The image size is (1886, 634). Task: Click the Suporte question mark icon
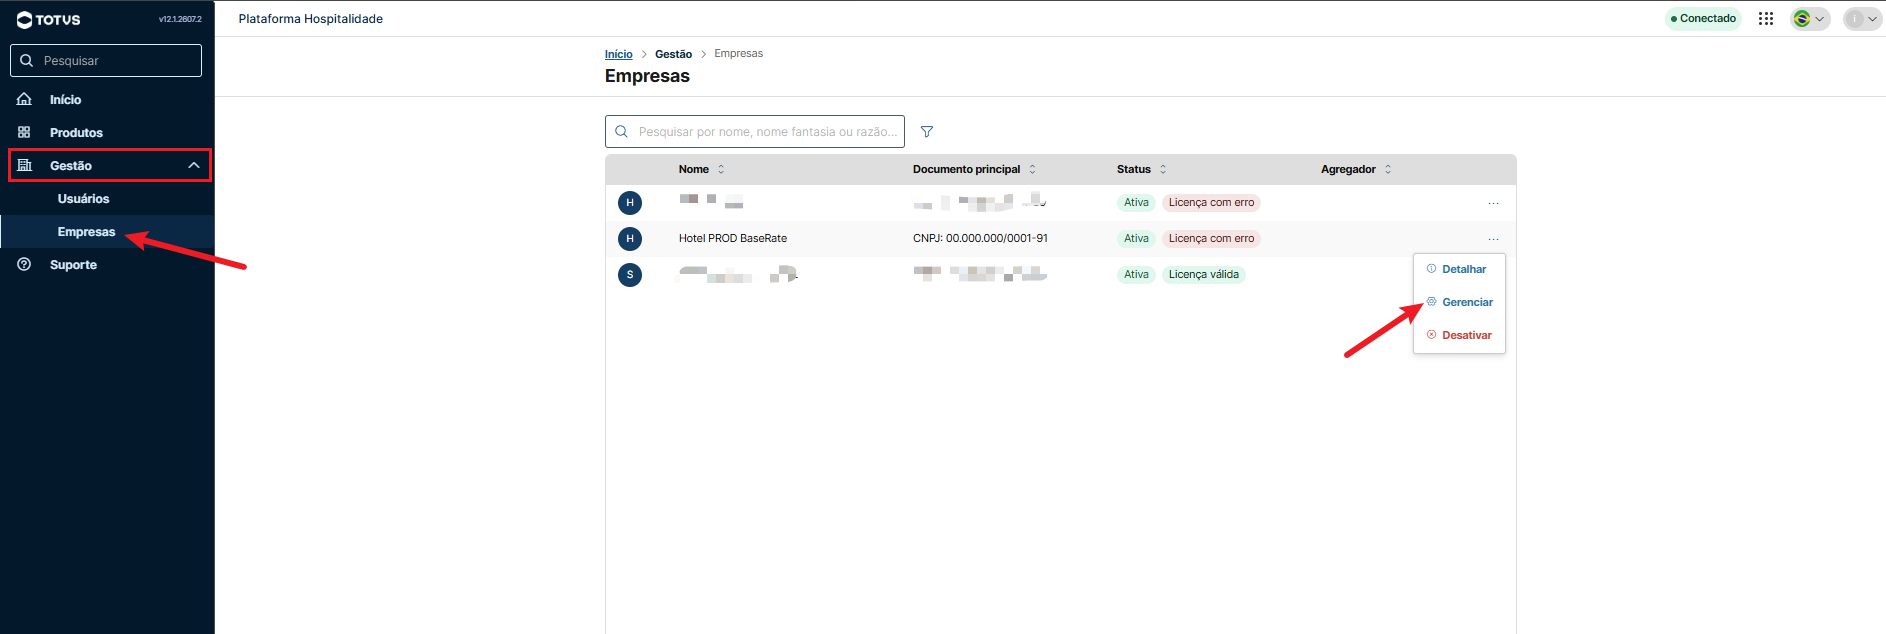[24, 264]
